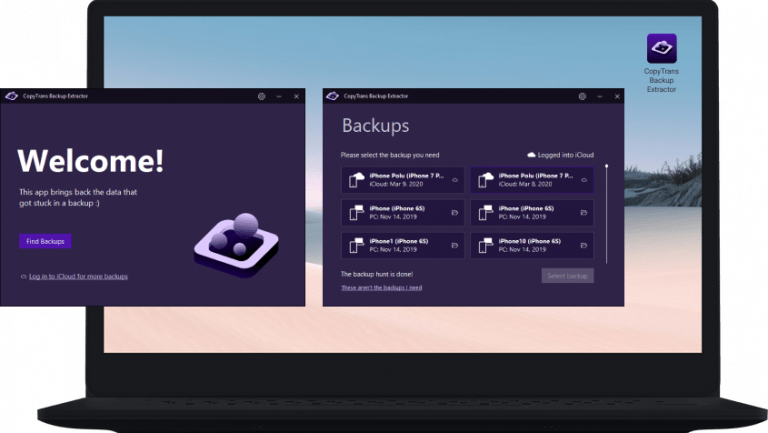Click Backups window 'CopyTrans Backup Extractor' title text
This screenshot has width=768, height=433.
[x=376, y=96]
